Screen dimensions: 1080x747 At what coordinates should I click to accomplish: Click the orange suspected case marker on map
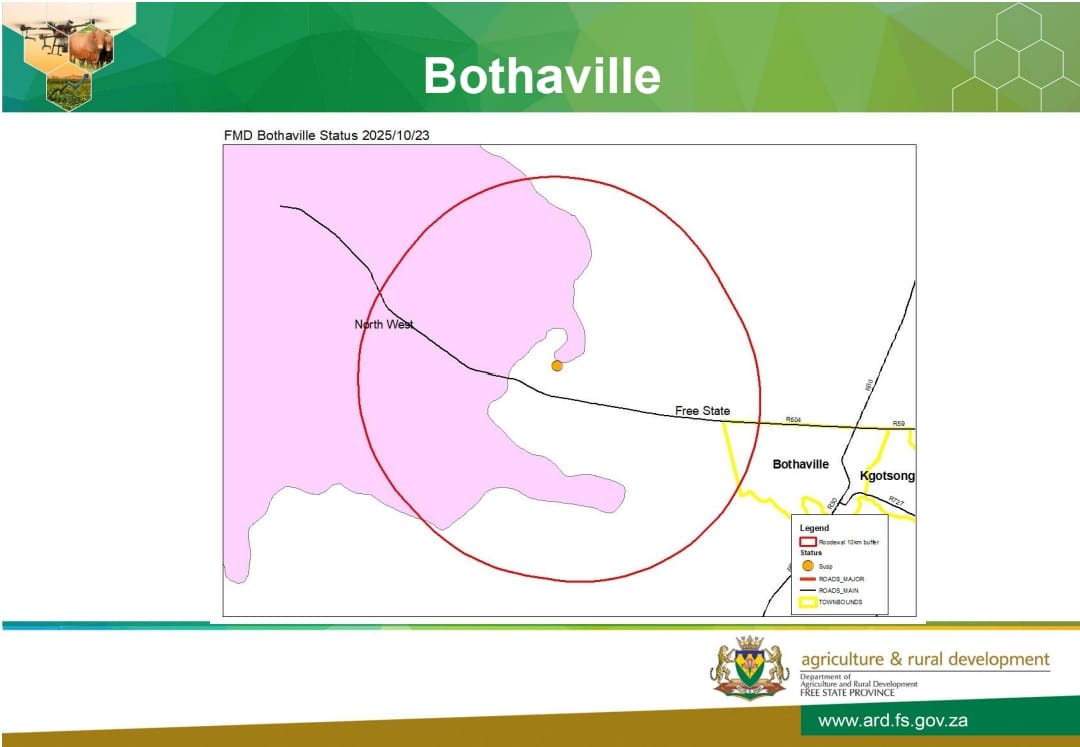557,366
